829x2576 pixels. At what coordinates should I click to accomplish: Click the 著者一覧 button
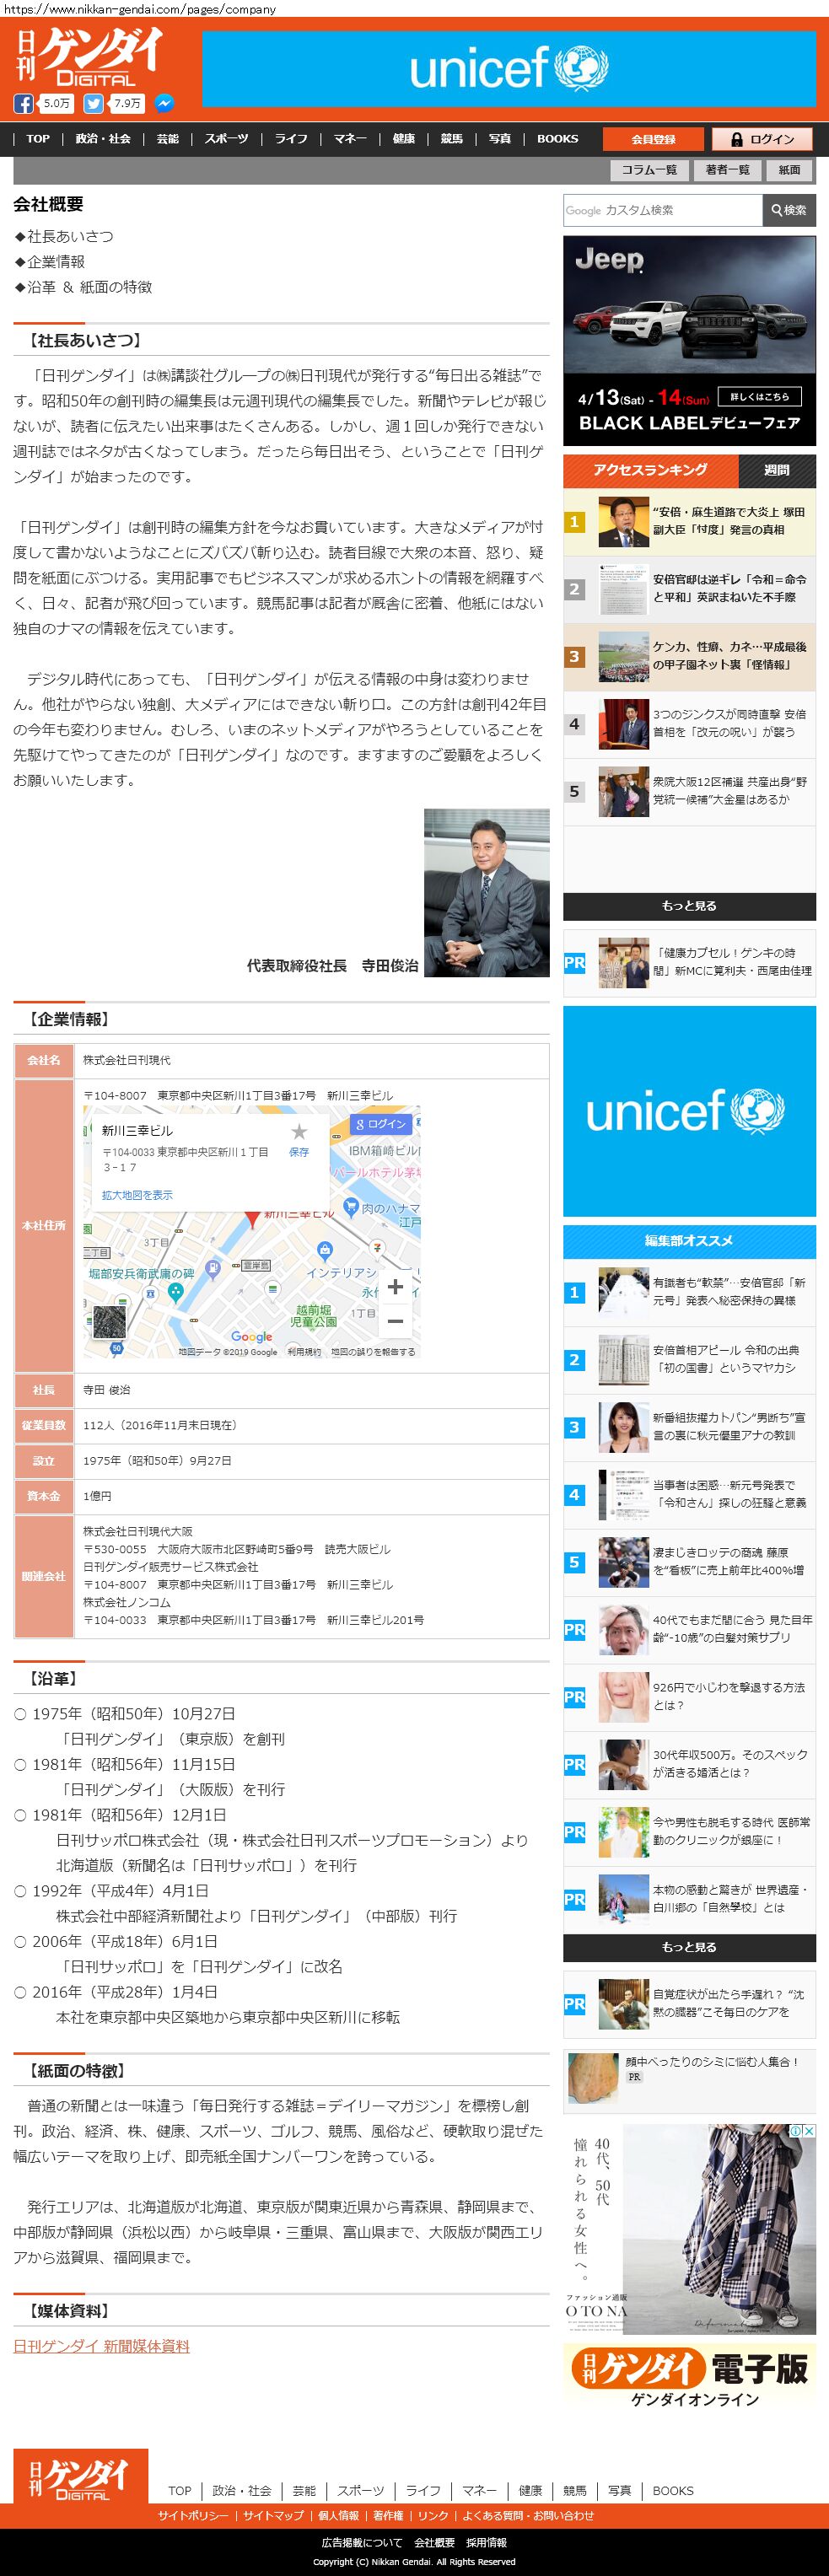pyautogui.click(x=727, y=170)
